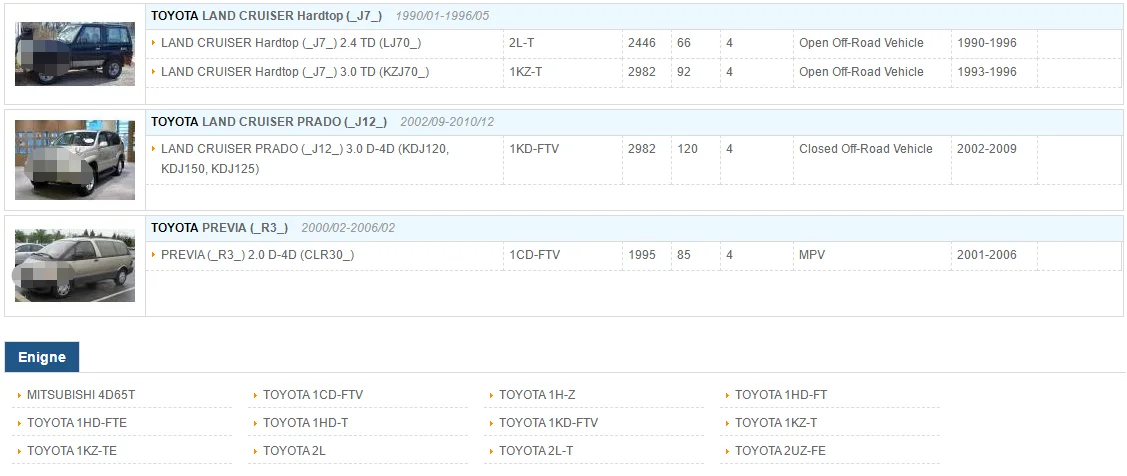Click year range 2002-2009
Screen dimensions: 1127x476
coord(987,149)
